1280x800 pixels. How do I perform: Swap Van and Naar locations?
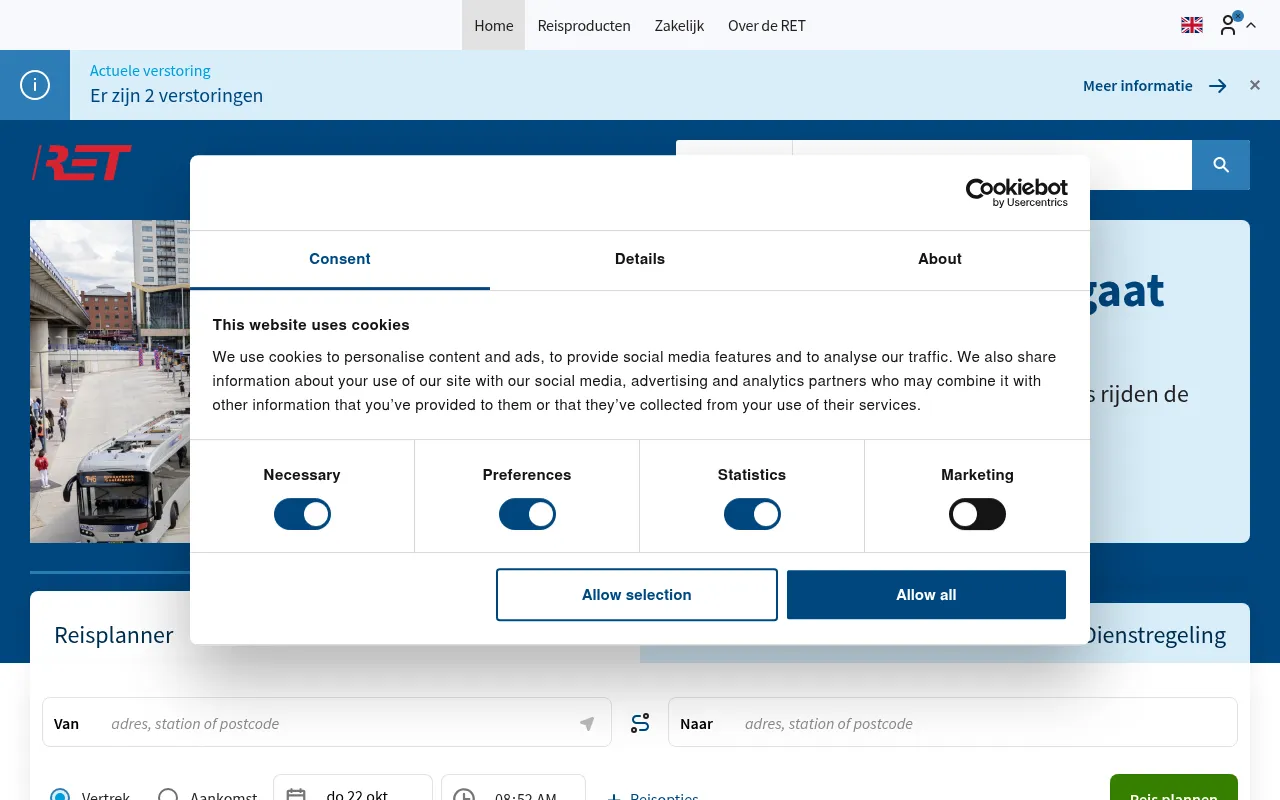pos(640,723)
